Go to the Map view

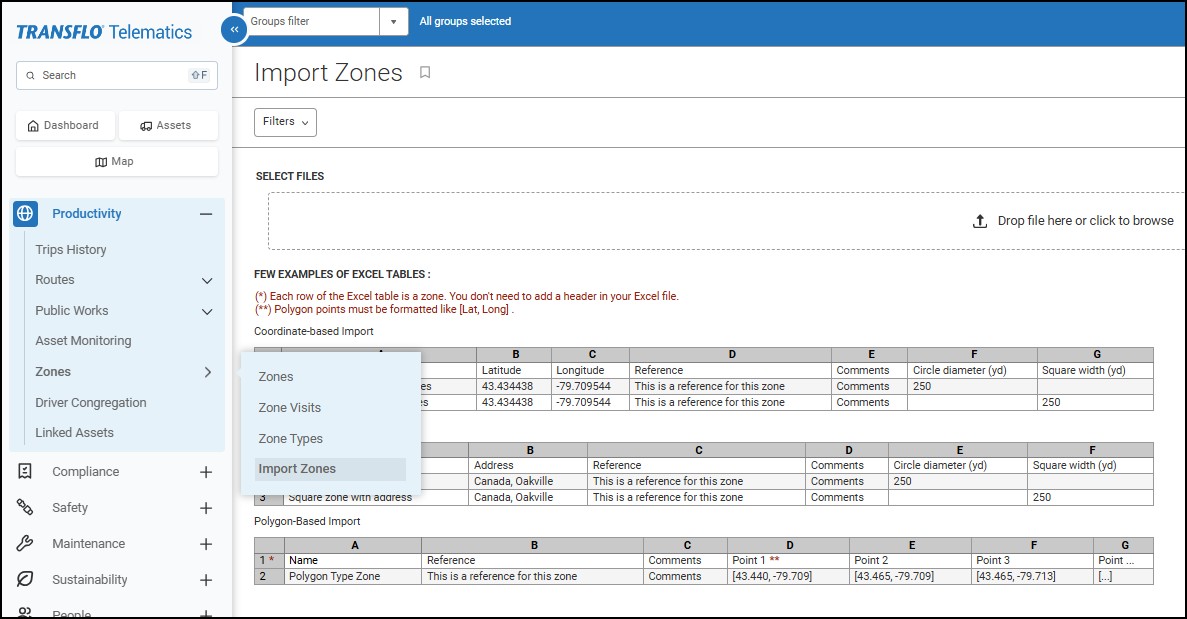[116, 162]
